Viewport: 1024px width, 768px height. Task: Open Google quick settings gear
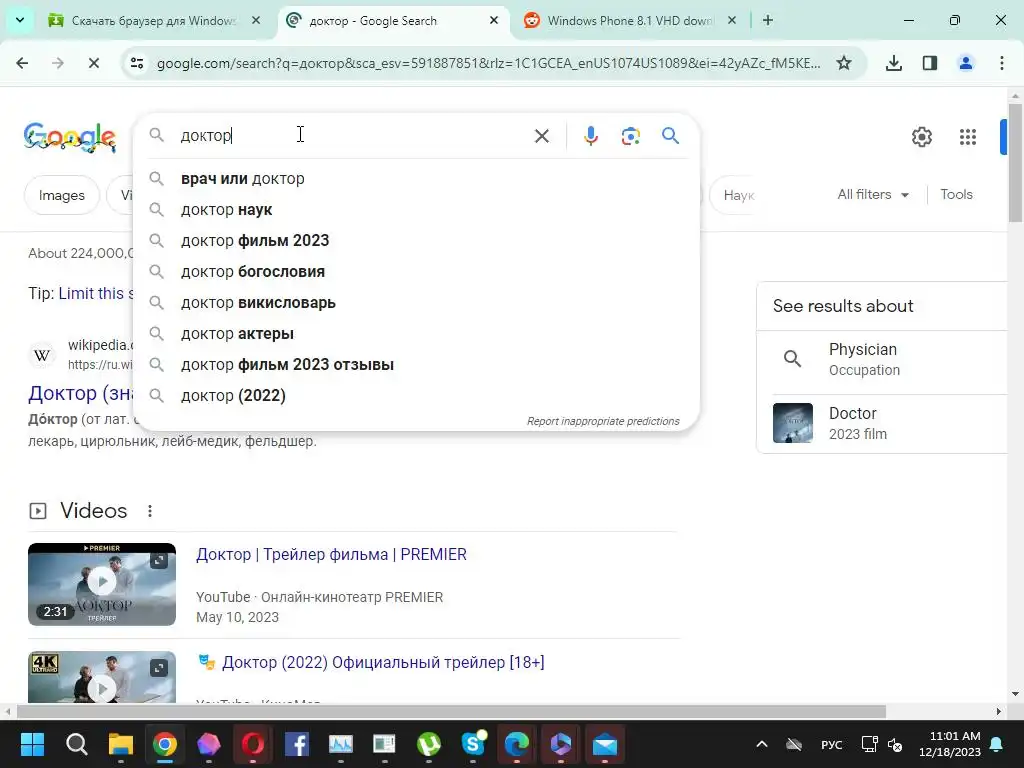pyautogui.click(x=921, y=137)
